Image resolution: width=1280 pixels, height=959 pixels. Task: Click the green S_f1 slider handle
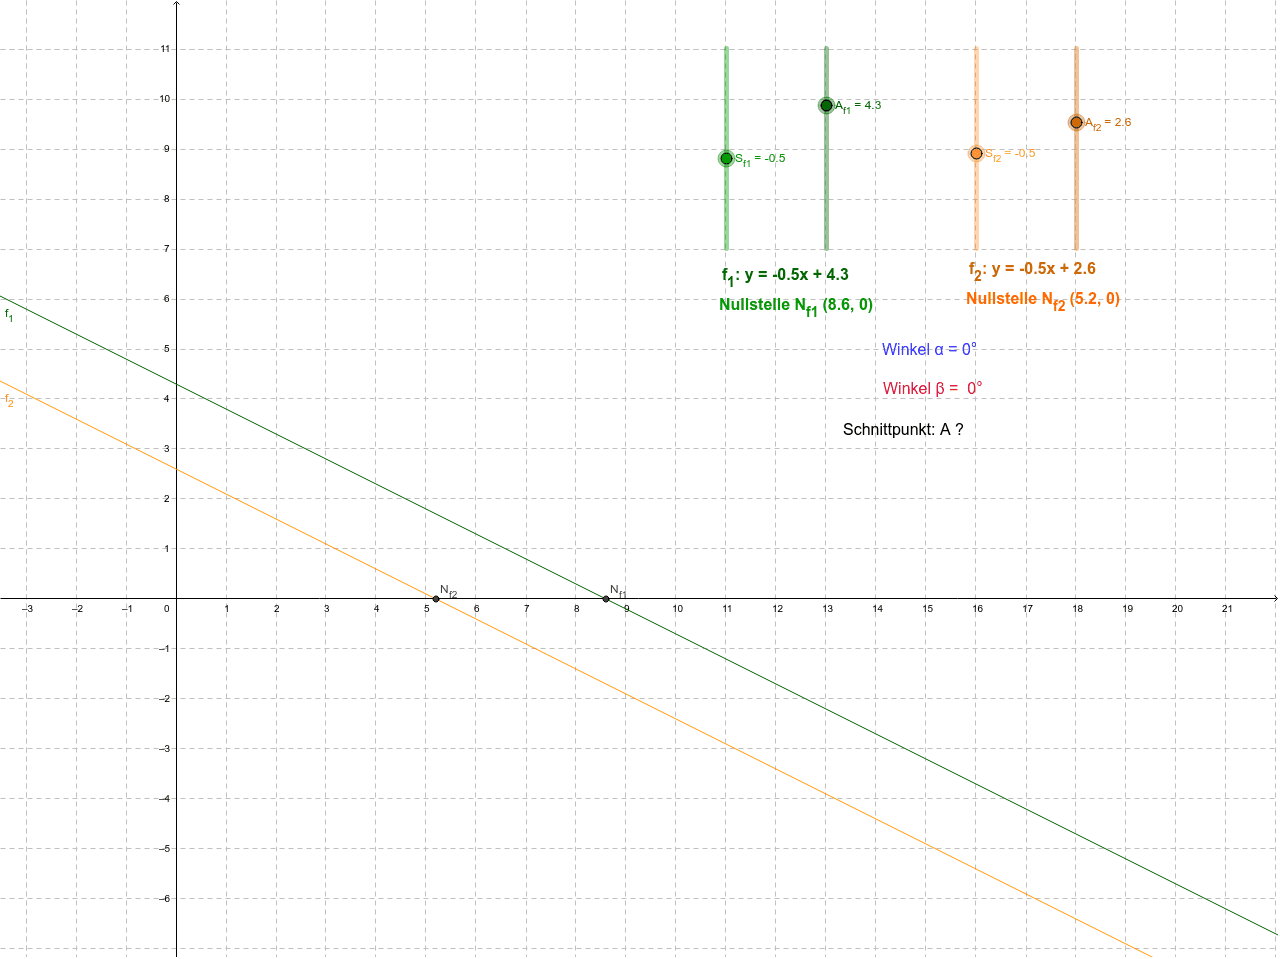click(x=726, y=158)
